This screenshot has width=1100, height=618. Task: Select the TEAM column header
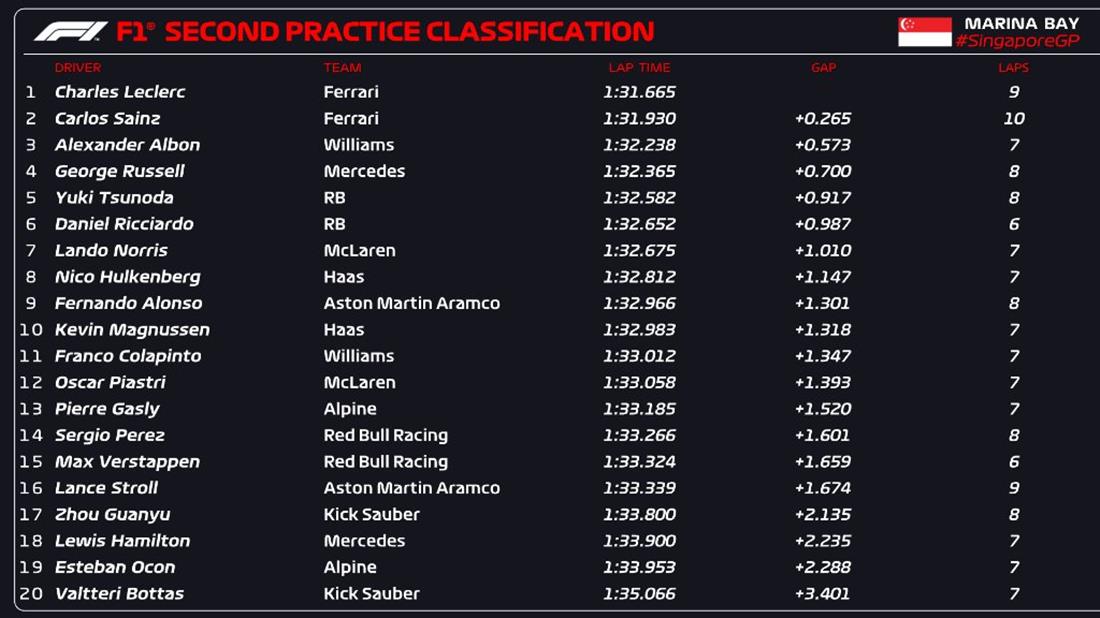tap(342, 68)
